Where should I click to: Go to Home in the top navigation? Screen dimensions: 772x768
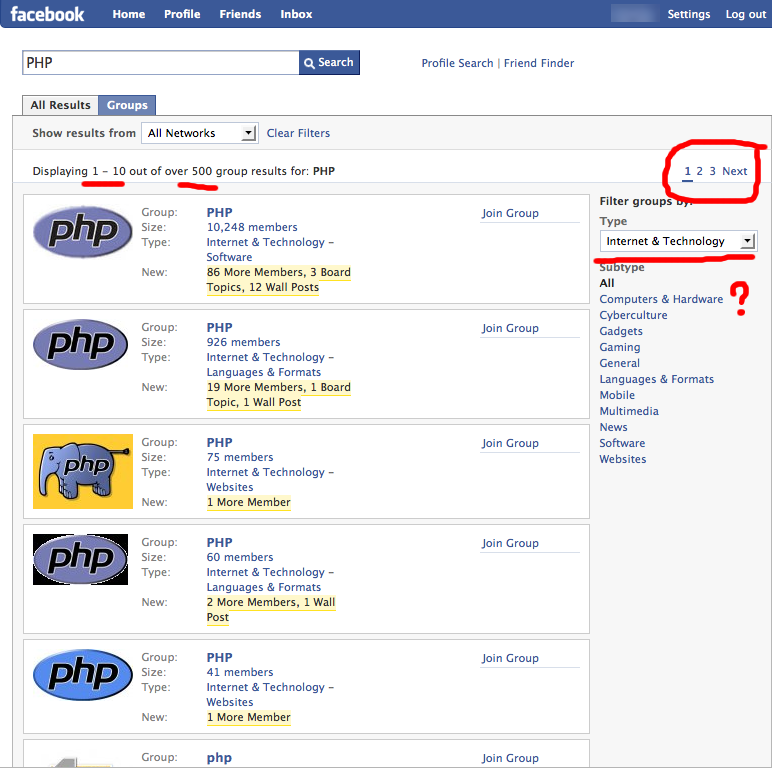click(129, 14)
